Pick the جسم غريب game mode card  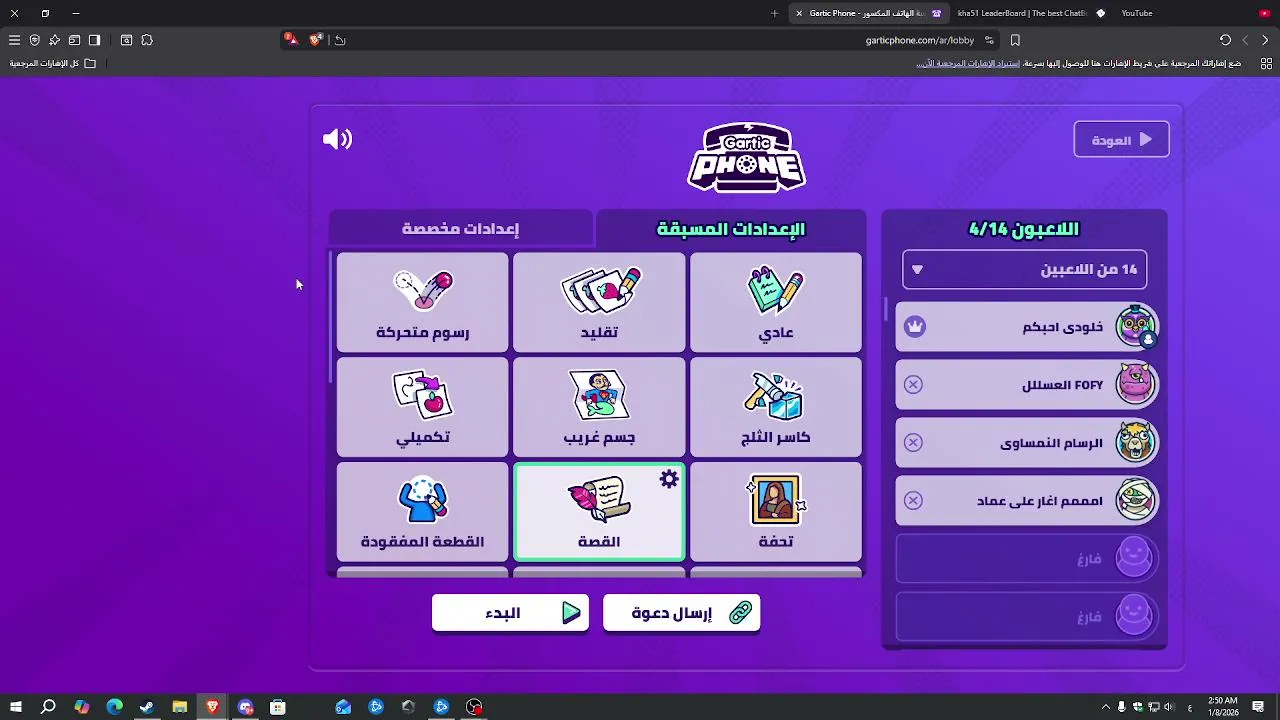pyautogui.click(x=599, y=407)
